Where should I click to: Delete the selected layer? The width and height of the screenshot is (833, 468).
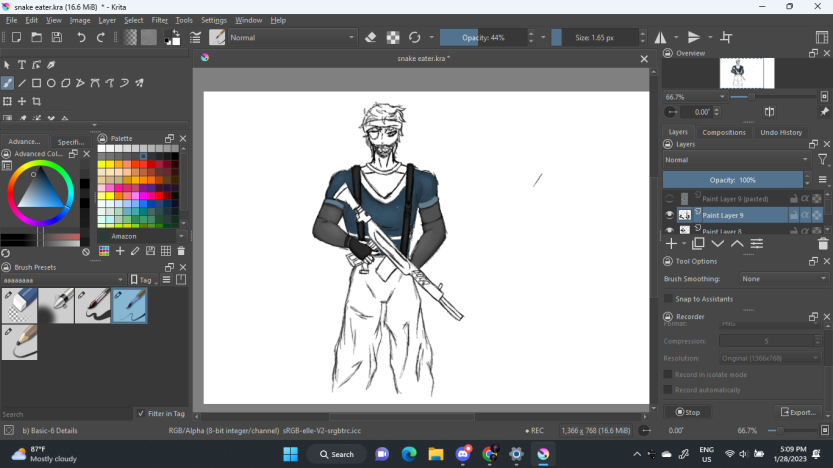pyautogui.click(x=823, y=243)
